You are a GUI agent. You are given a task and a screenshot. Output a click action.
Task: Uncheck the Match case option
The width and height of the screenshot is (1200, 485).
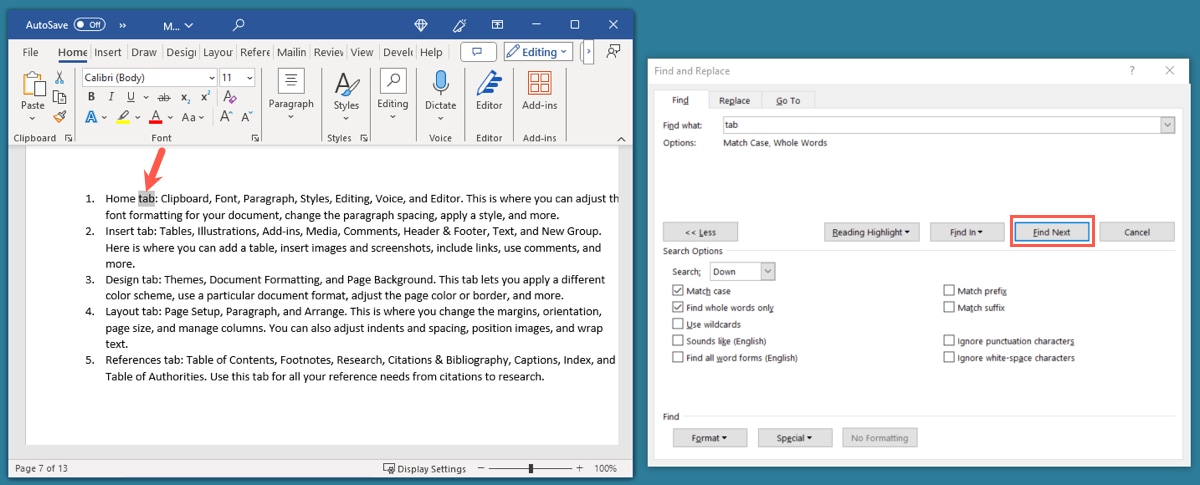(x=679, y=291)
